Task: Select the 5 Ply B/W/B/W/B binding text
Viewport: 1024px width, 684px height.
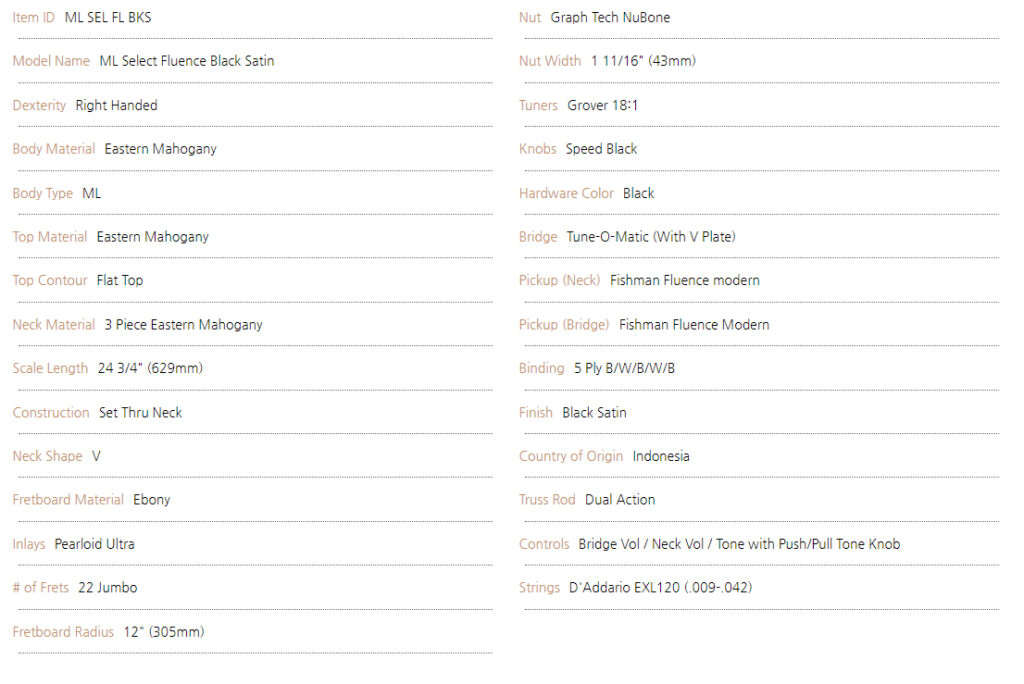Action: pyautogui.click(x=624, y=368)
